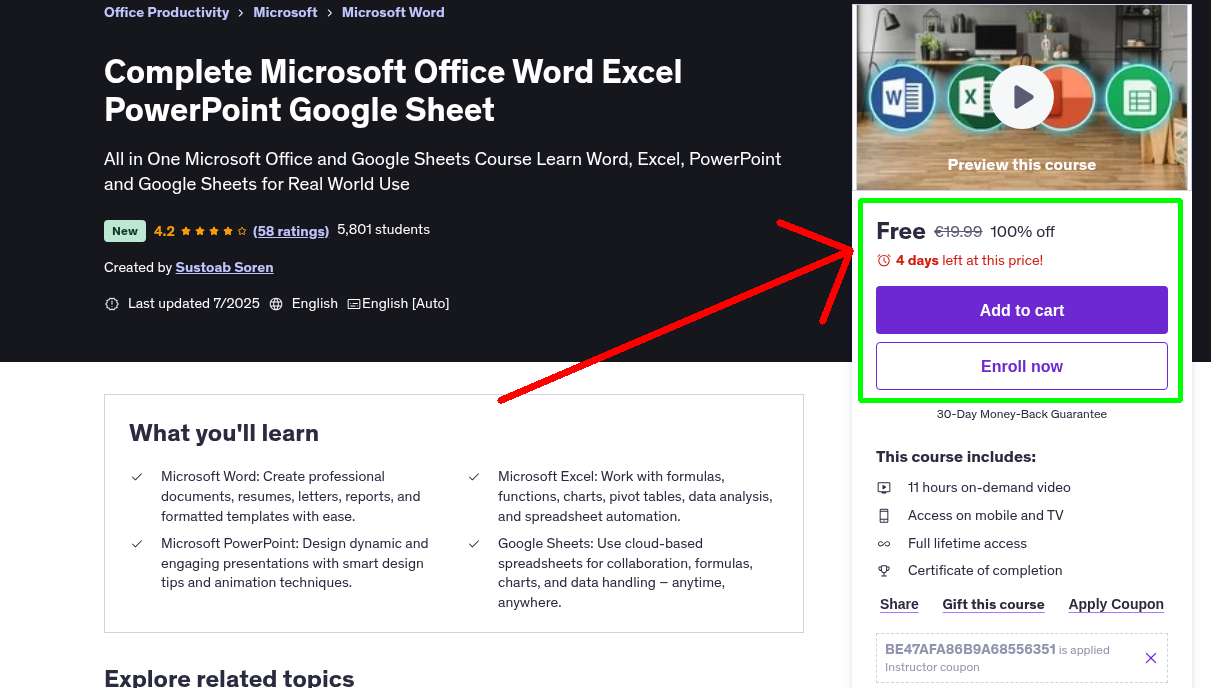This screenshot has height=688, width=1211.
Task: Click the mobile device icon
Action: (884, 516)
